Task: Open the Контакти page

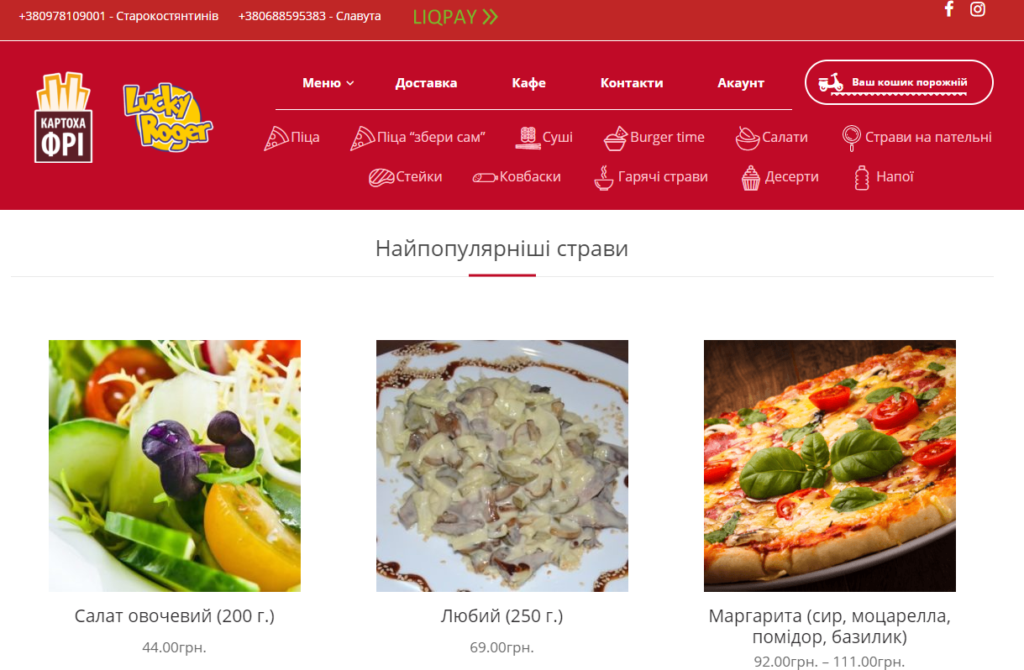Action: click(x=632, y=83)
